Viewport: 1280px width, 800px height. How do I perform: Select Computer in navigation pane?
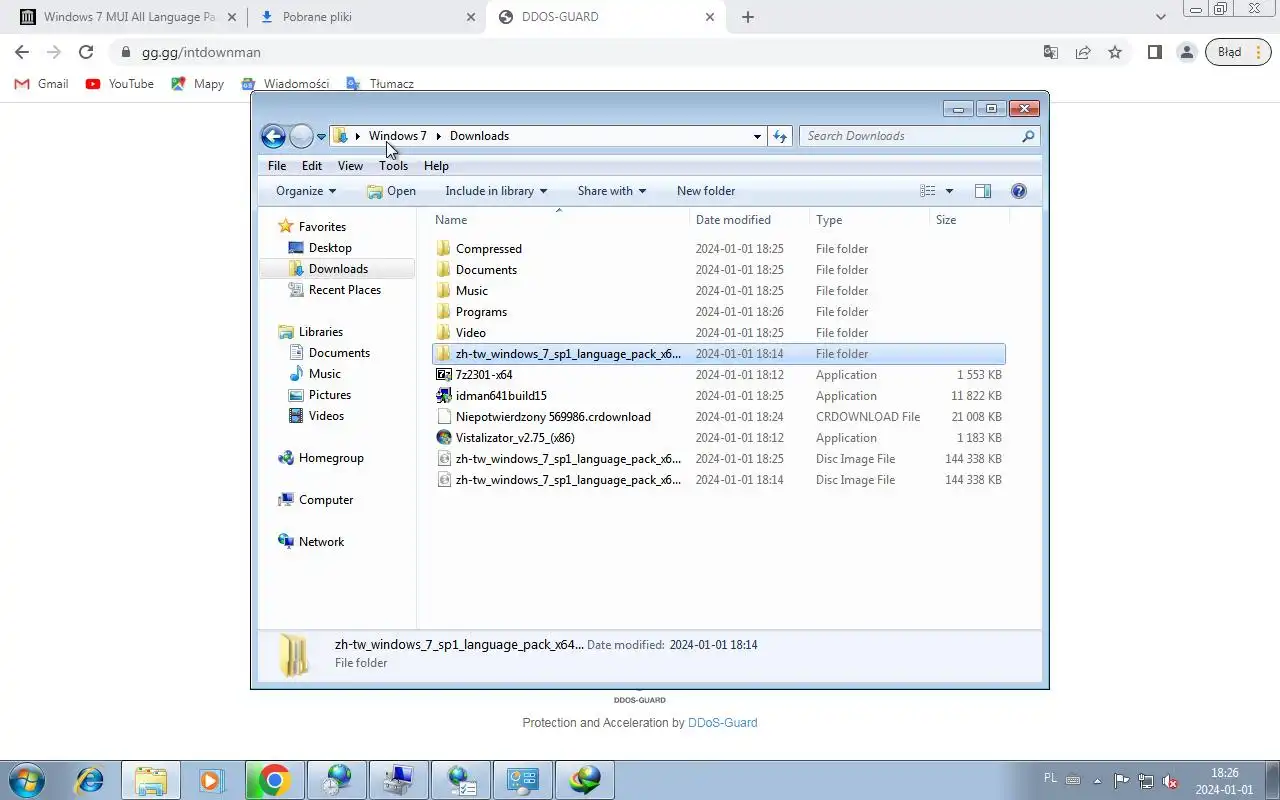(x=326, y=500)
